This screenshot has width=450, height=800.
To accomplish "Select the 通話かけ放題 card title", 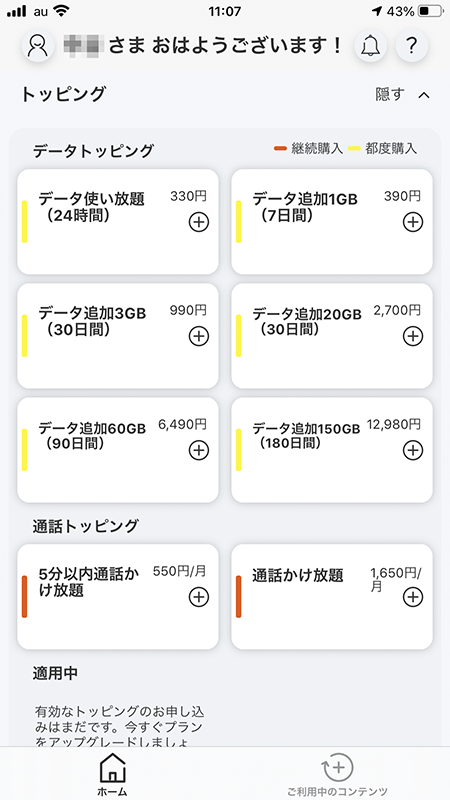I will 298,575.
